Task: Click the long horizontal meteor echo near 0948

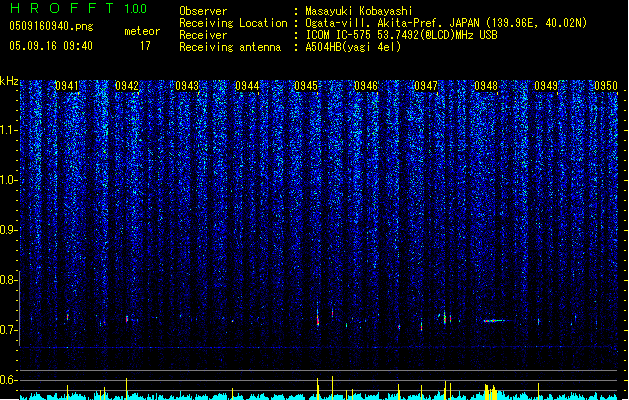Action: click(496, 321)
